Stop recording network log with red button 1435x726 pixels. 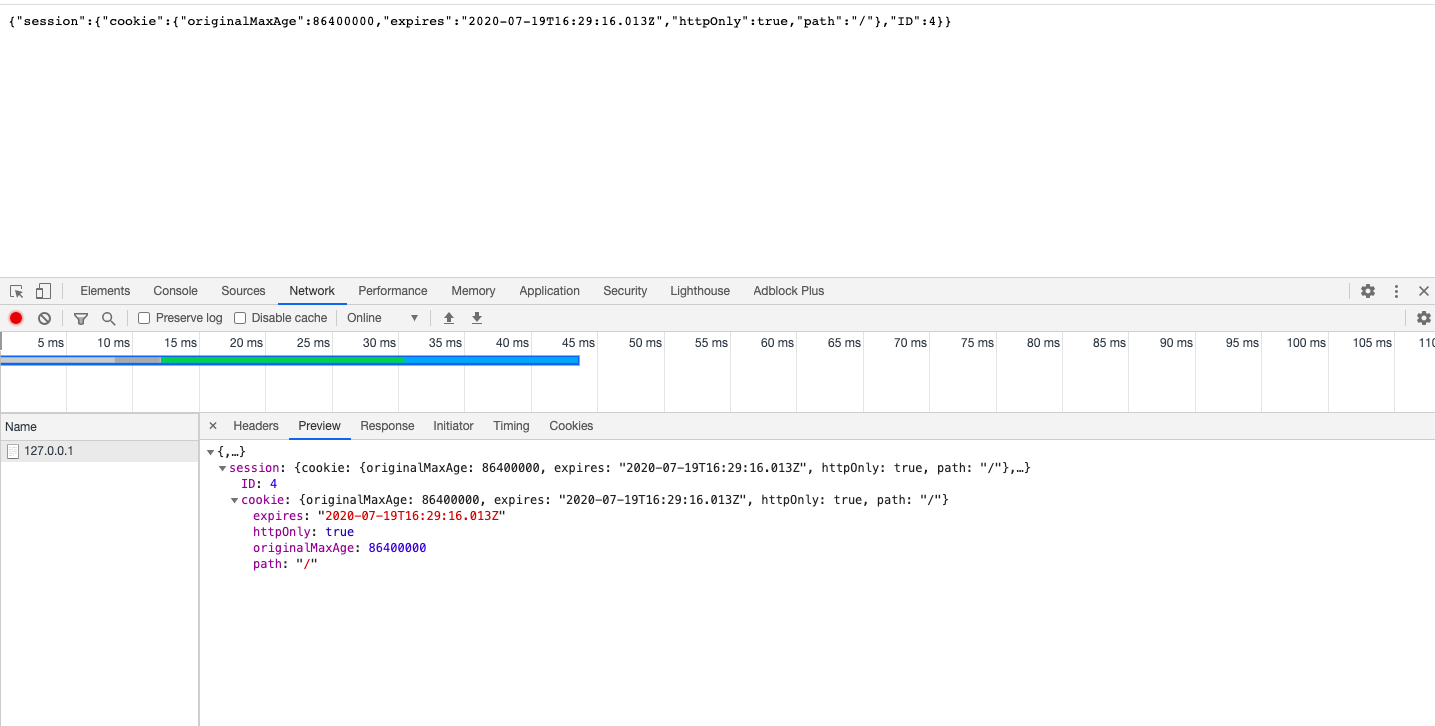(16, 318)
